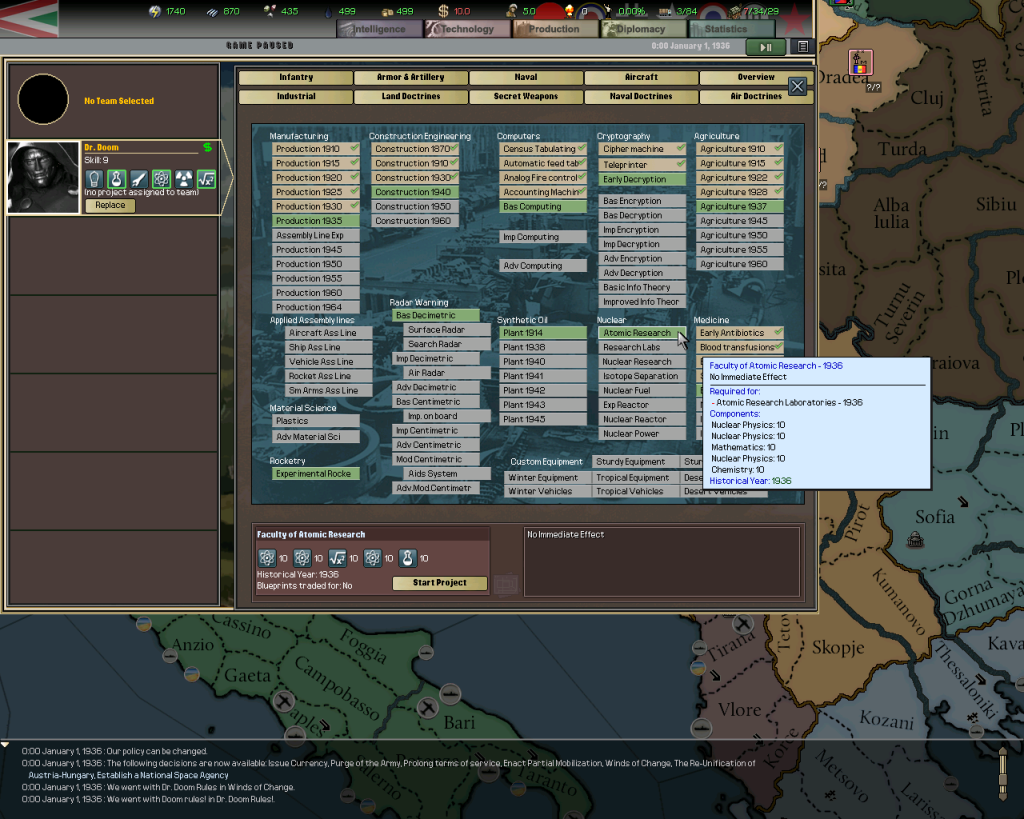Open the game menu icon beside pause button
The width and height of the screenshot is (1024, 819).
(802, 46)
